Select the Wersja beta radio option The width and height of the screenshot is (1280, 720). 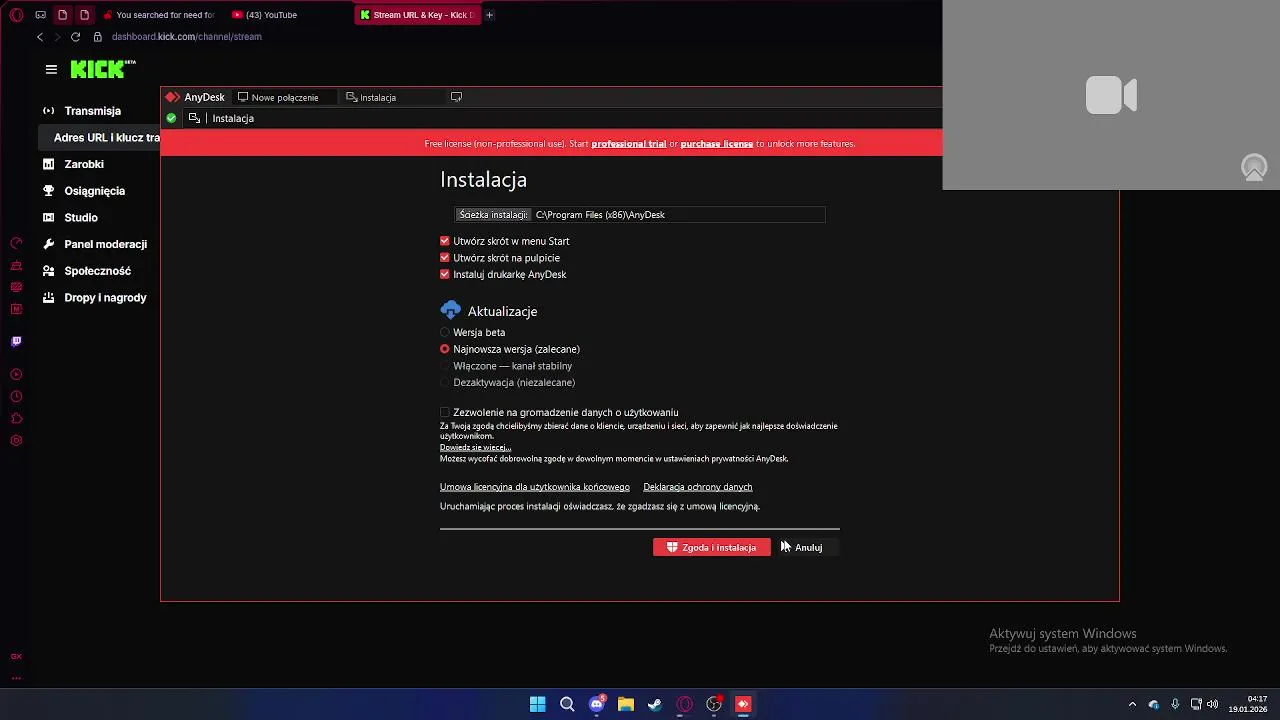point(445,332)
